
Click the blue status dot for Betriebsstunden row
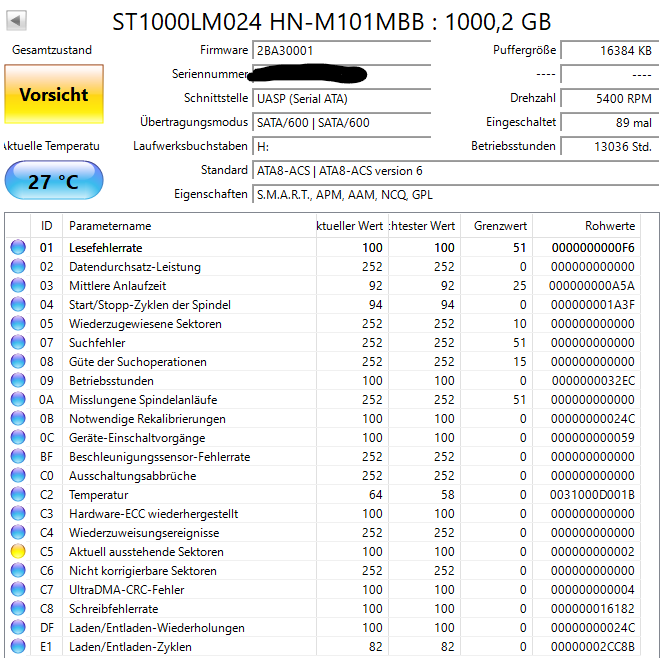pyautogui.click(x=18, y=380)
